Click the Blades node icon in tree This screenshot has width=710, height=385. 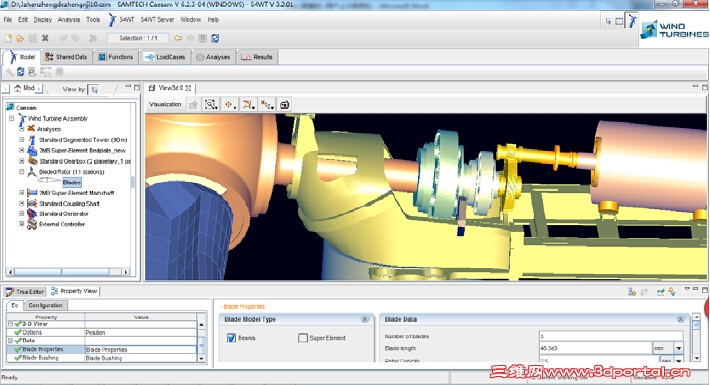click(x=49, y=180)
